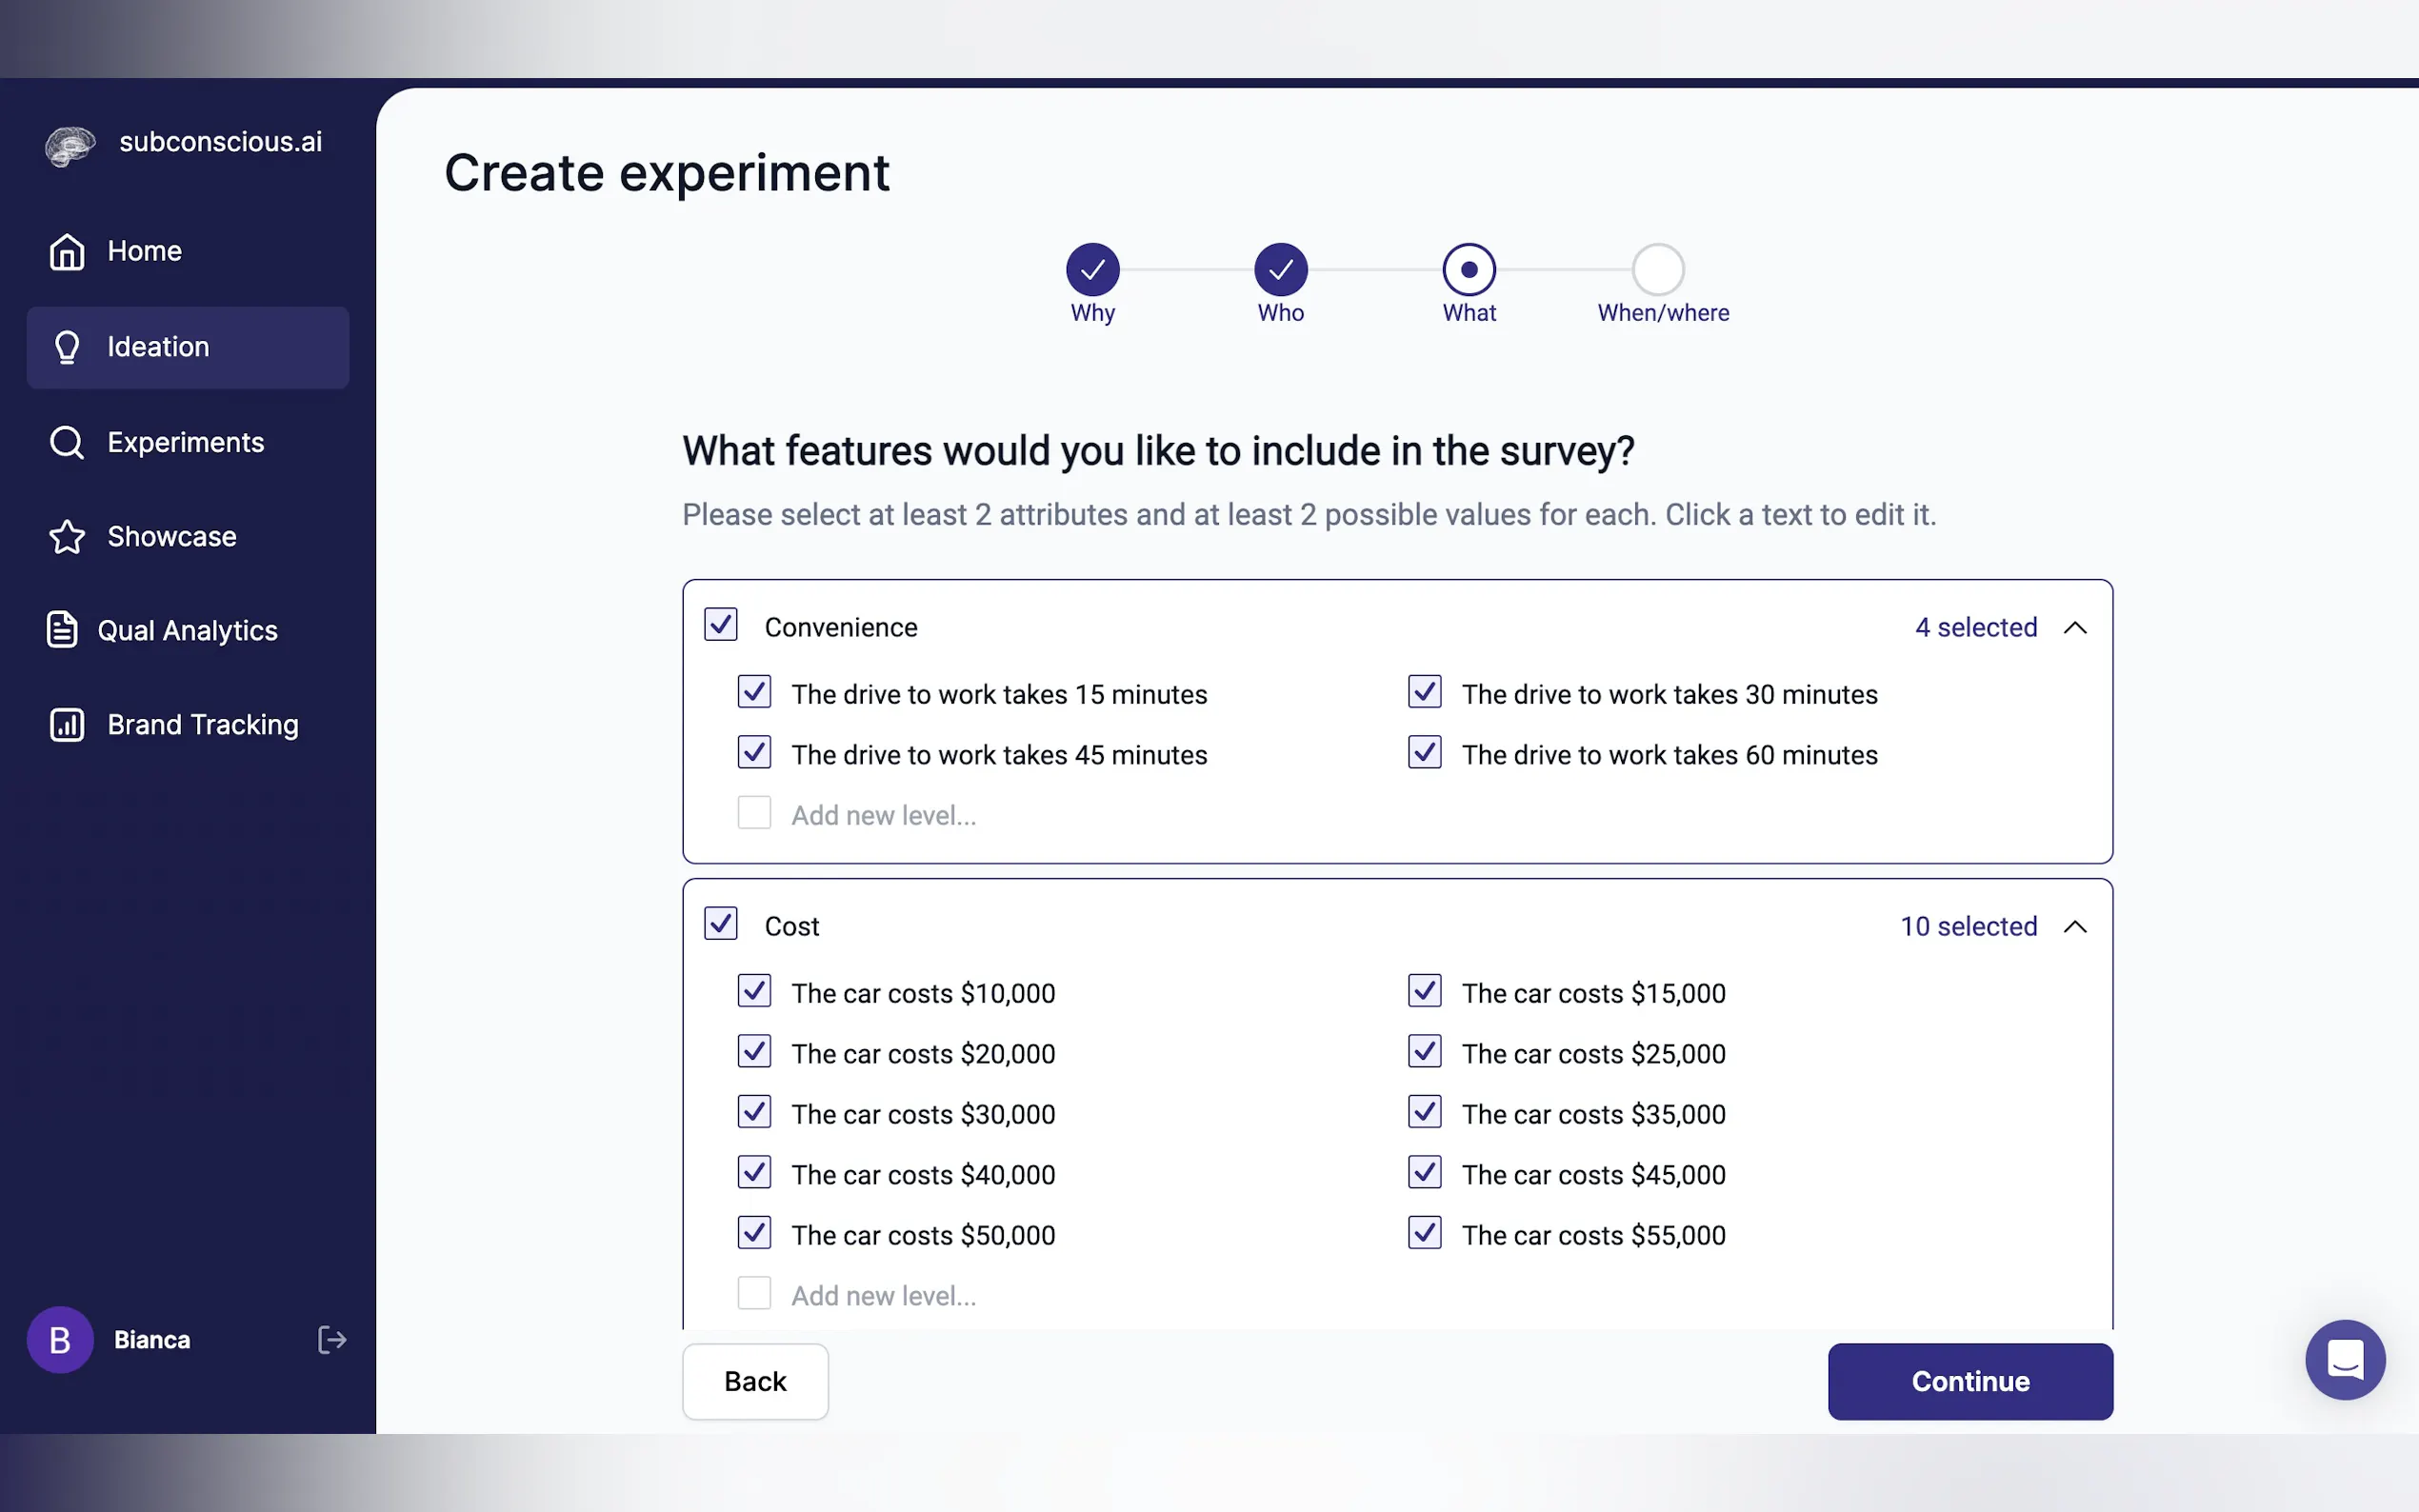Click the Brand Tracking chart icon

(x=67, y=725)
